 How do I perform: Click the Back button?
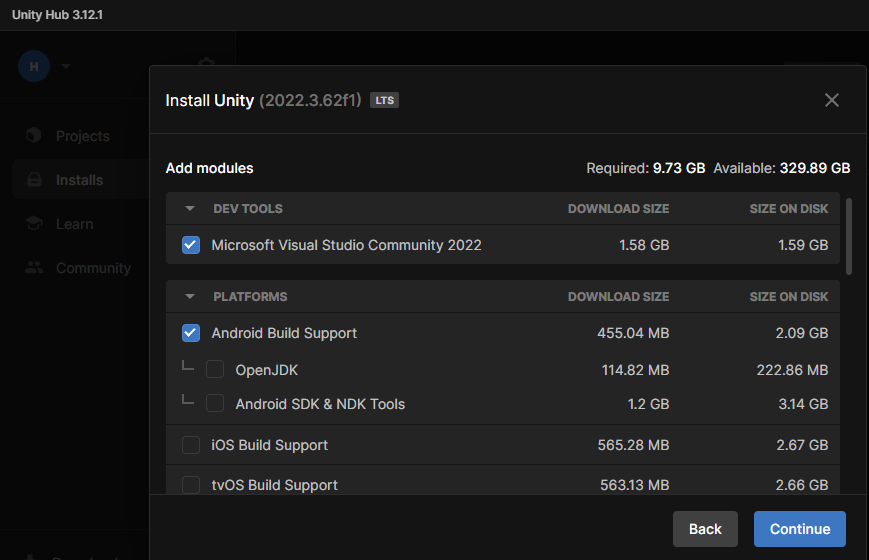click(705, 529)
